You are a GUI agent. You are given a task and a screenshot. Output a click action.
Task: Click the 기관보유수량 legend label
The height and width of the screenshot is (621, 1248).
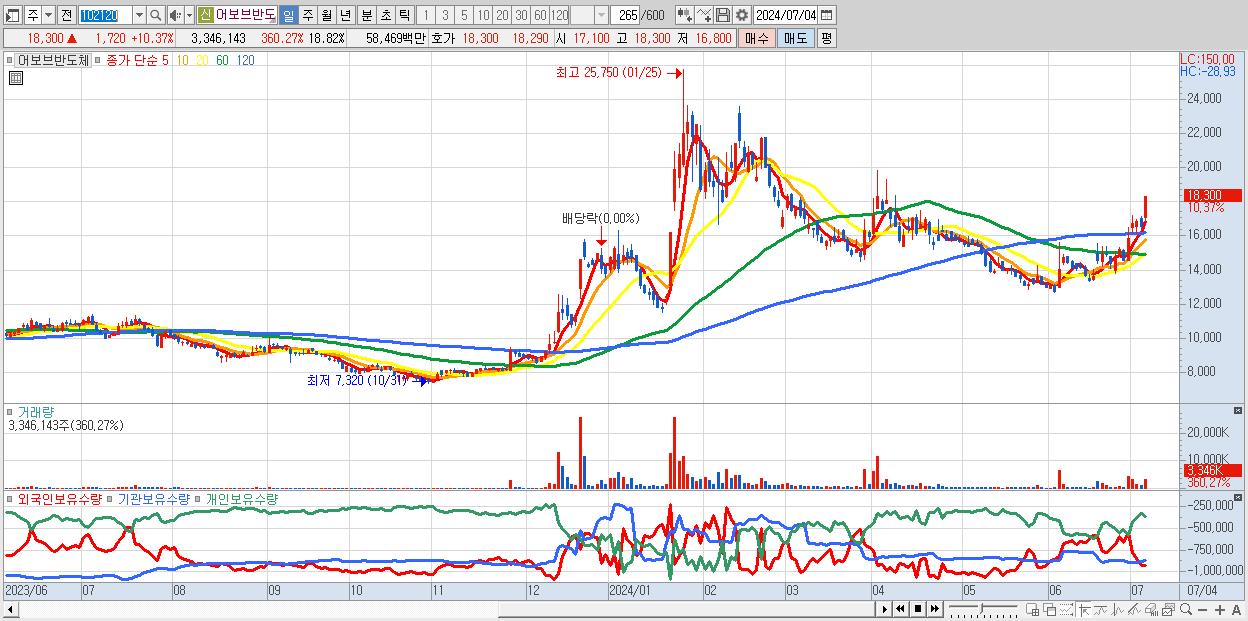pos(155,498)
